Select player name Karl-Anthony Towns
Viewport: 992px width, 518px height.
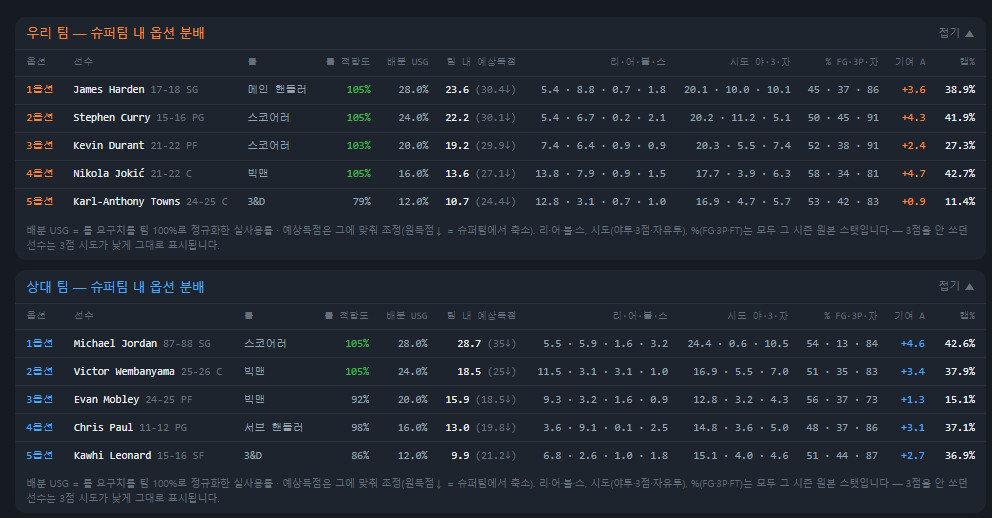tap(127, 202)
